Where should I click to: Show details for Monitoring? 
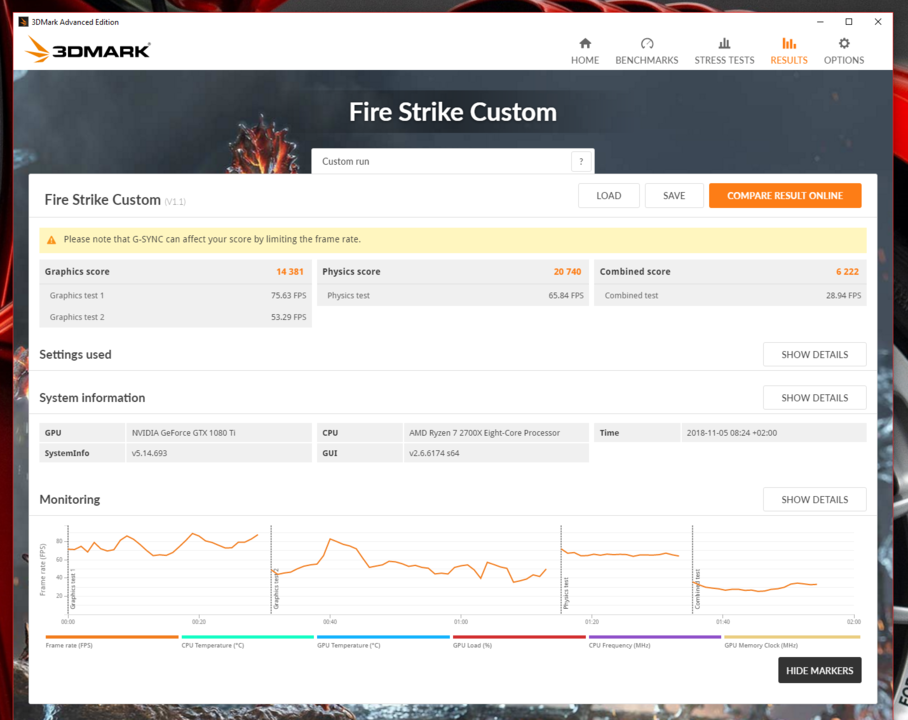814,499
